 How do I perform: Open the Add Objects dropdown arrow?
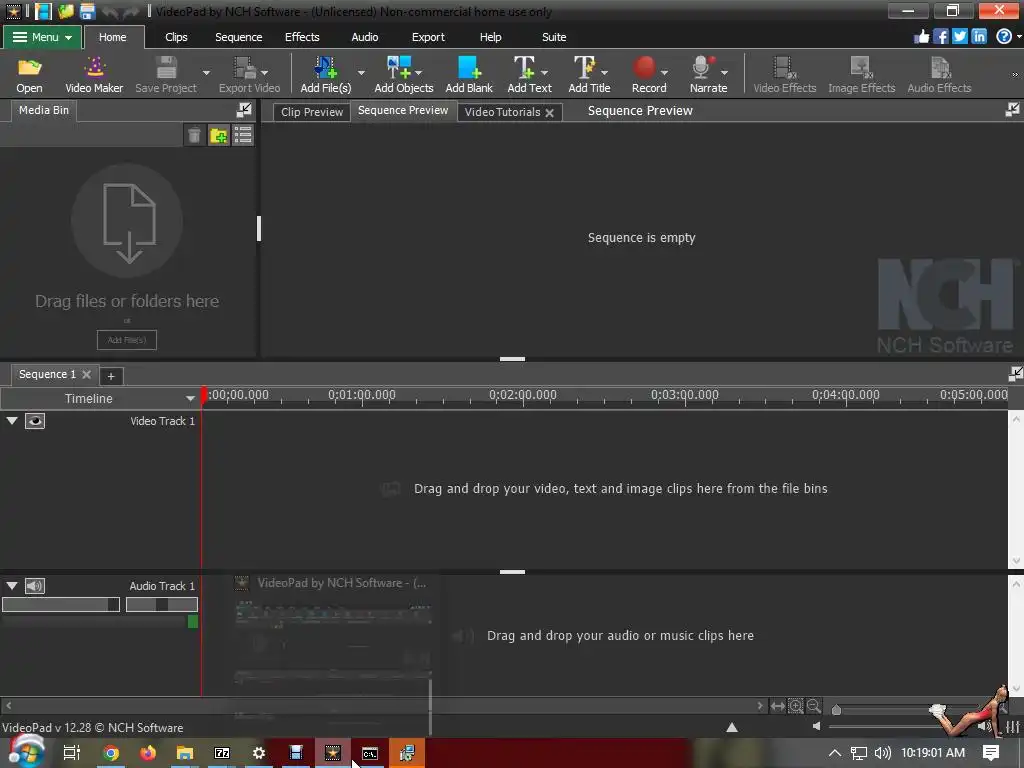pyautogui.click(x=419, y=72)
